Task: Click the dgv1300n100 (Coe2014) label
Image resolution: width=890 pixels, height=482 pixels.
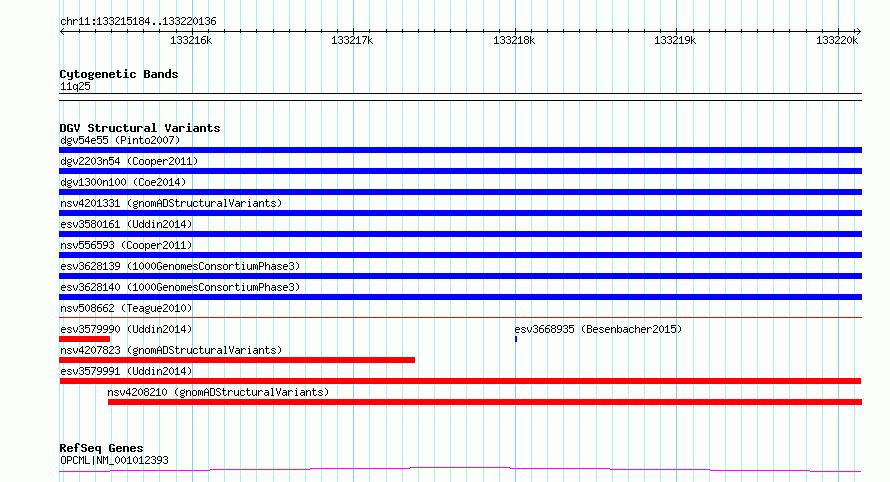Action: 123,182
